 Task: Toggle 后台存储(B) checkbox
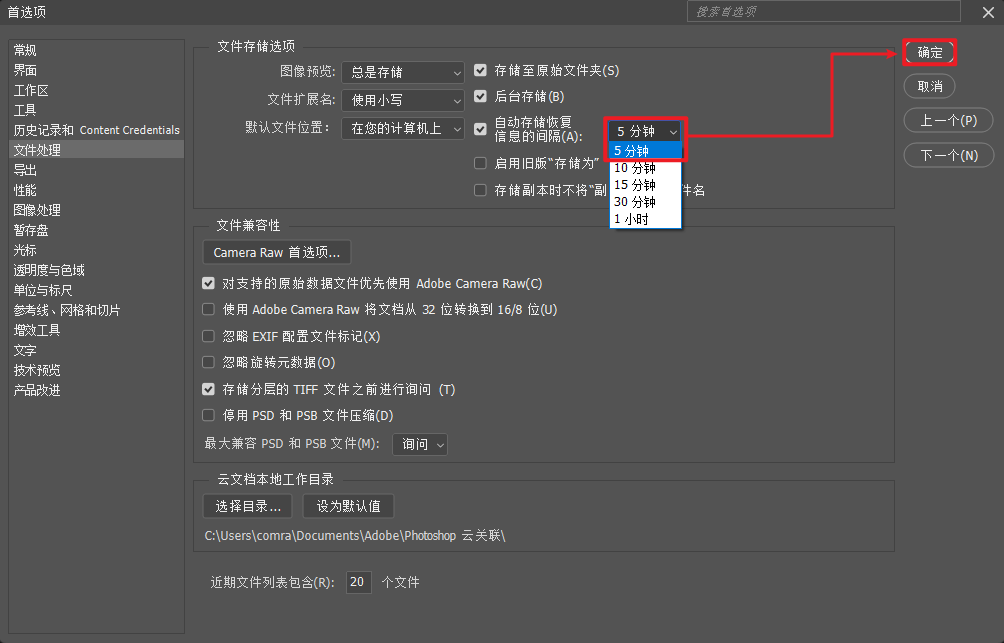[x=480, y=97]
